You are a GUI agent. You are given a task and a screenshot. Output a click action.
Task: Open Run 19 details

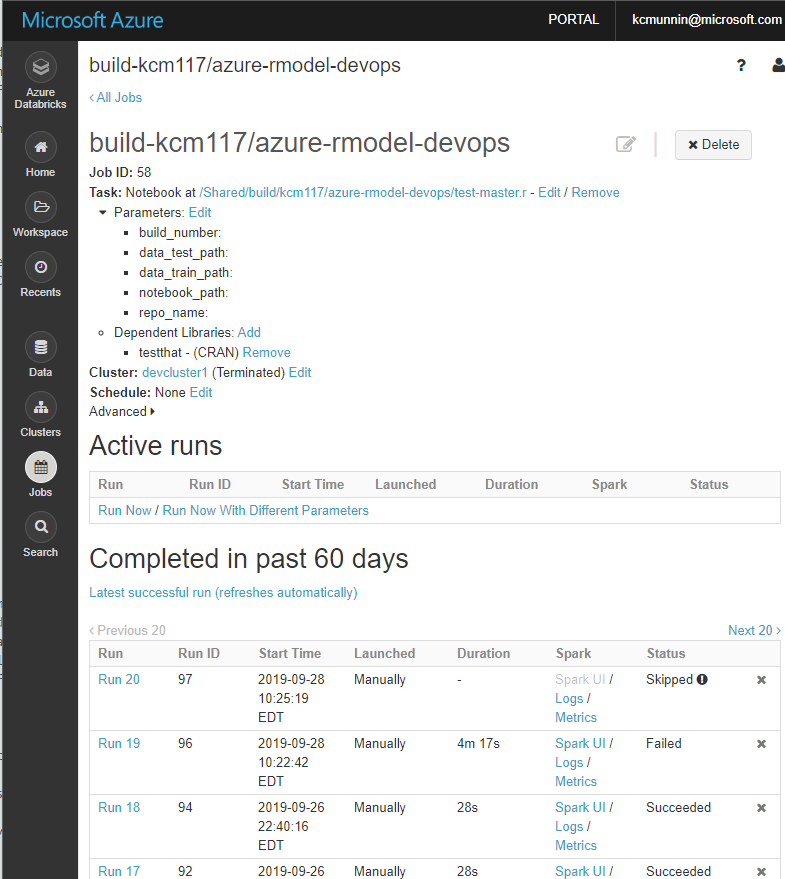119,743
